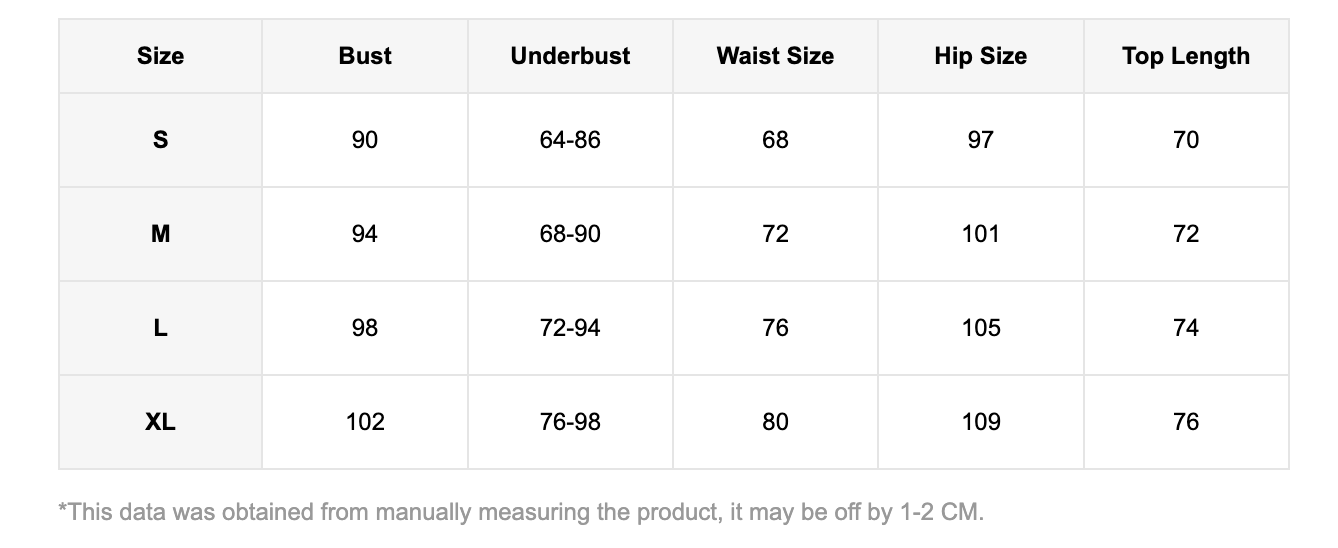Click the Waist Size column header
Image resolution: width=1338 pixels, height=548 pixels.
[x=775, y=56]
